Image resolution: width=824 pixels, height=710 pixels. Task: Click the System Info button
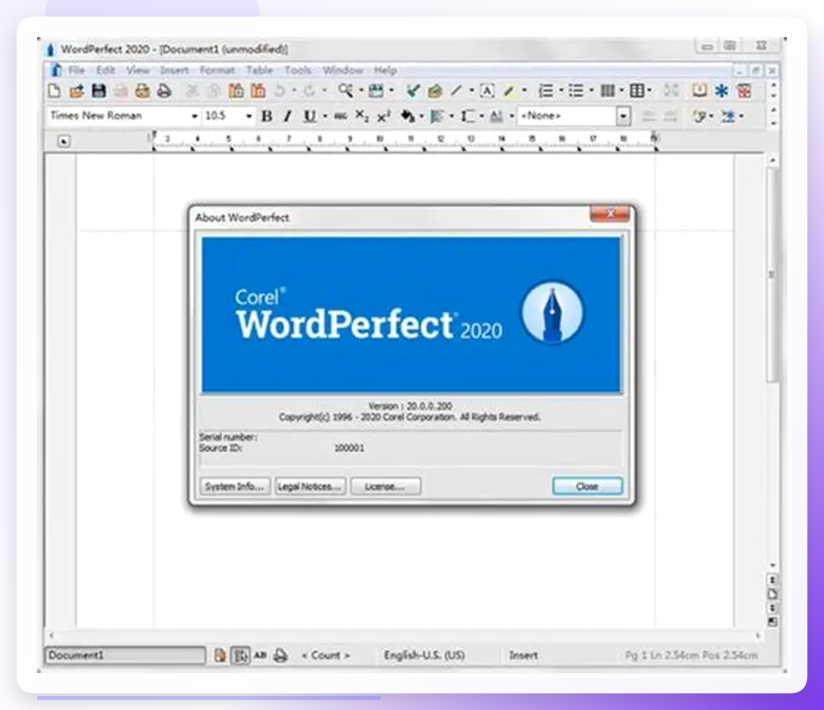click(235, 487)
